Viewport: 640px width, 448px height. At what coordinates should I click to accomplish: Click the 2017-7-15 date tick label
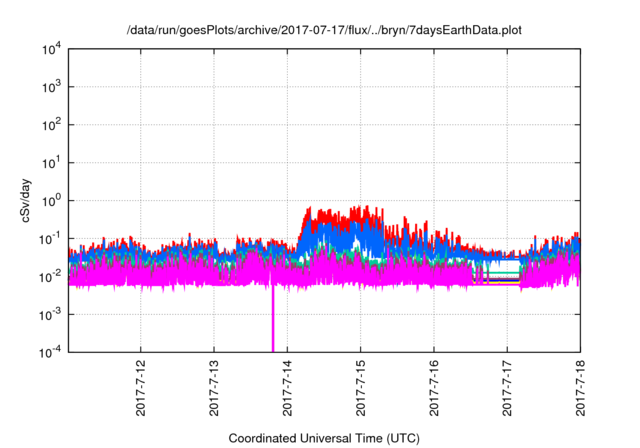click(x=360, y=388)
